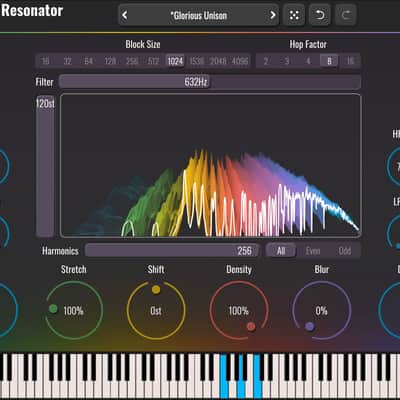Go to the previous preset arrow
Viewport: 400px width, 400px height.
tap(125, 15)
